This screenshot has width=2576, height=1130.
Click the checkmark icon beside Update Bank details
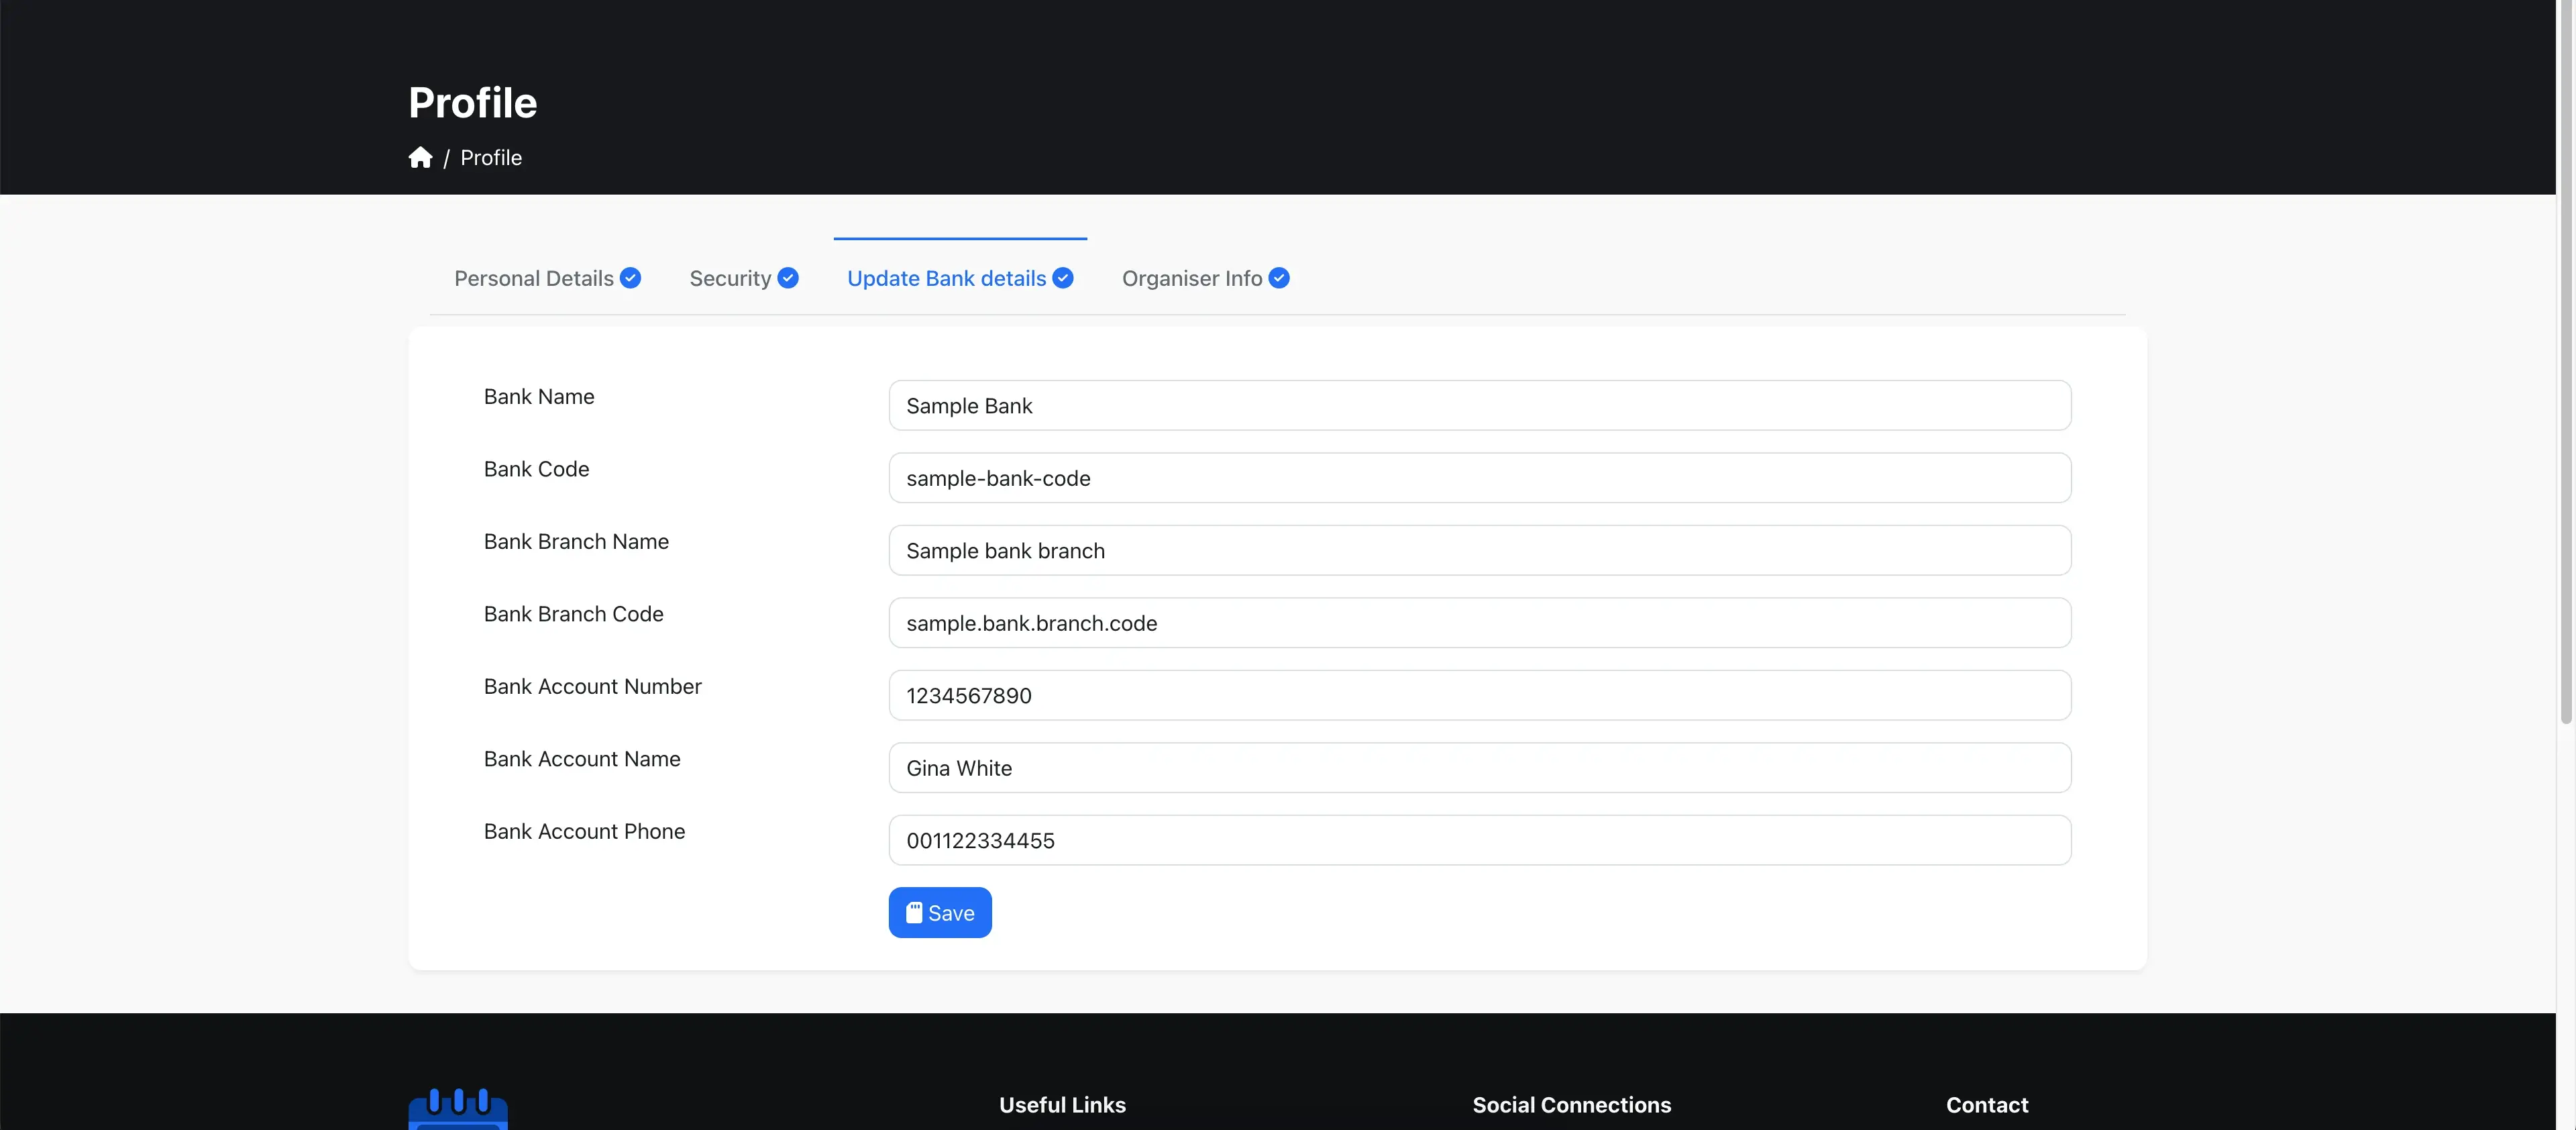pos(1061,278)
